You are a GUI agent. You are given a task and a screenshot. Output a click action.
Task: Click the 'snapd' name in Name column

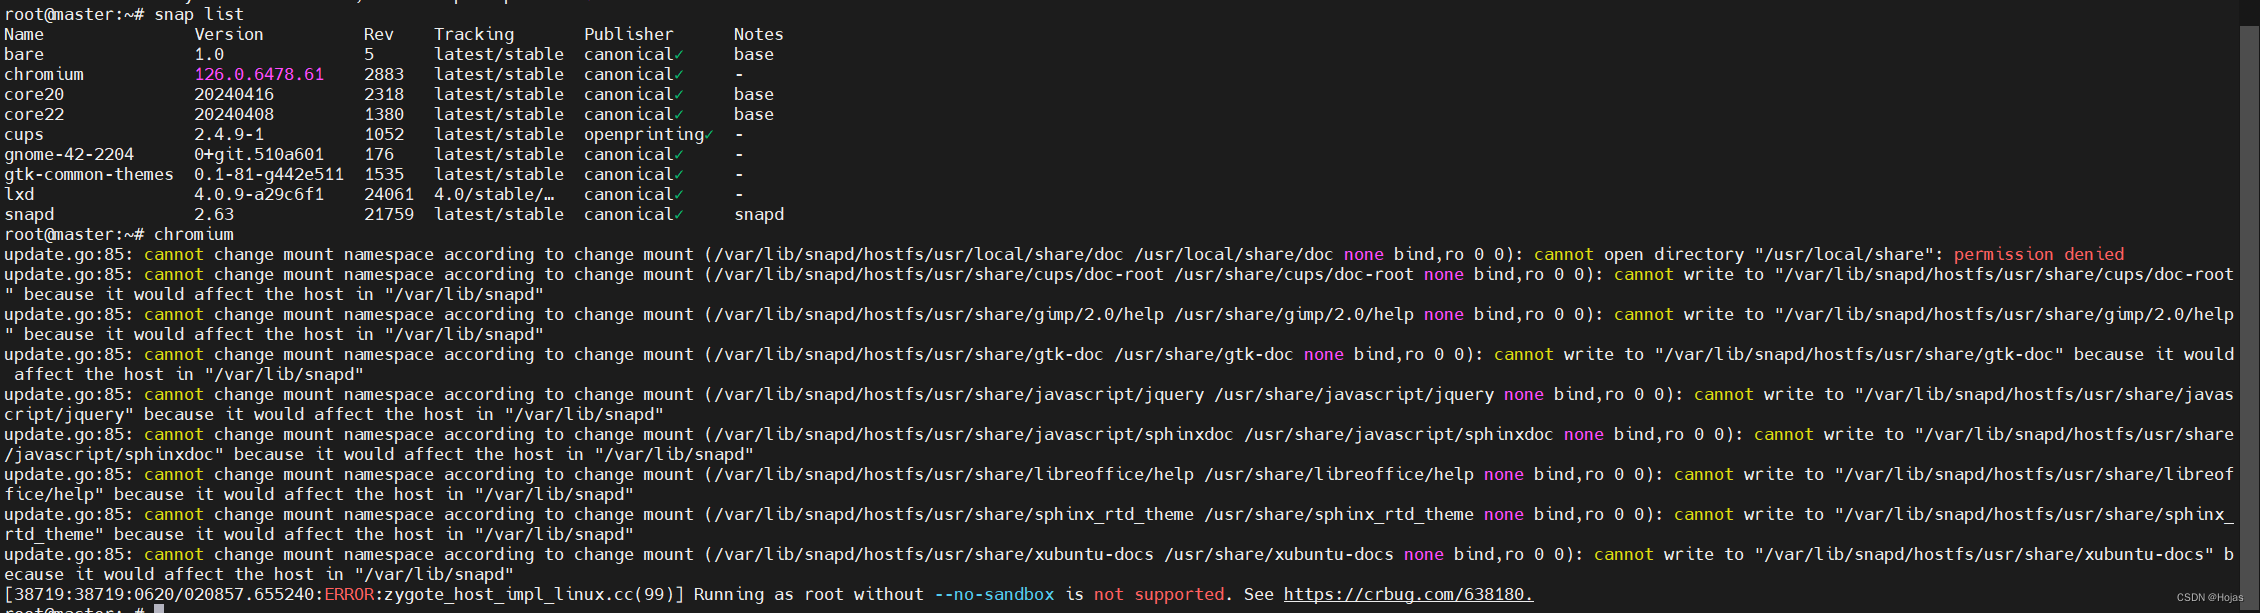click(x=29, y=215)
